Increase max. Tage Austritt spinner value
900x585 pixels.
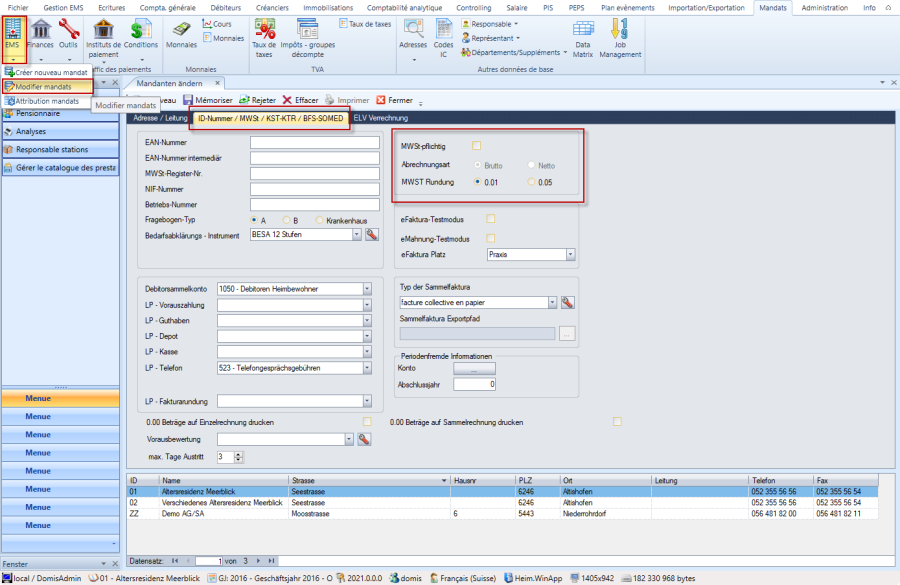[x=237, y=454]
